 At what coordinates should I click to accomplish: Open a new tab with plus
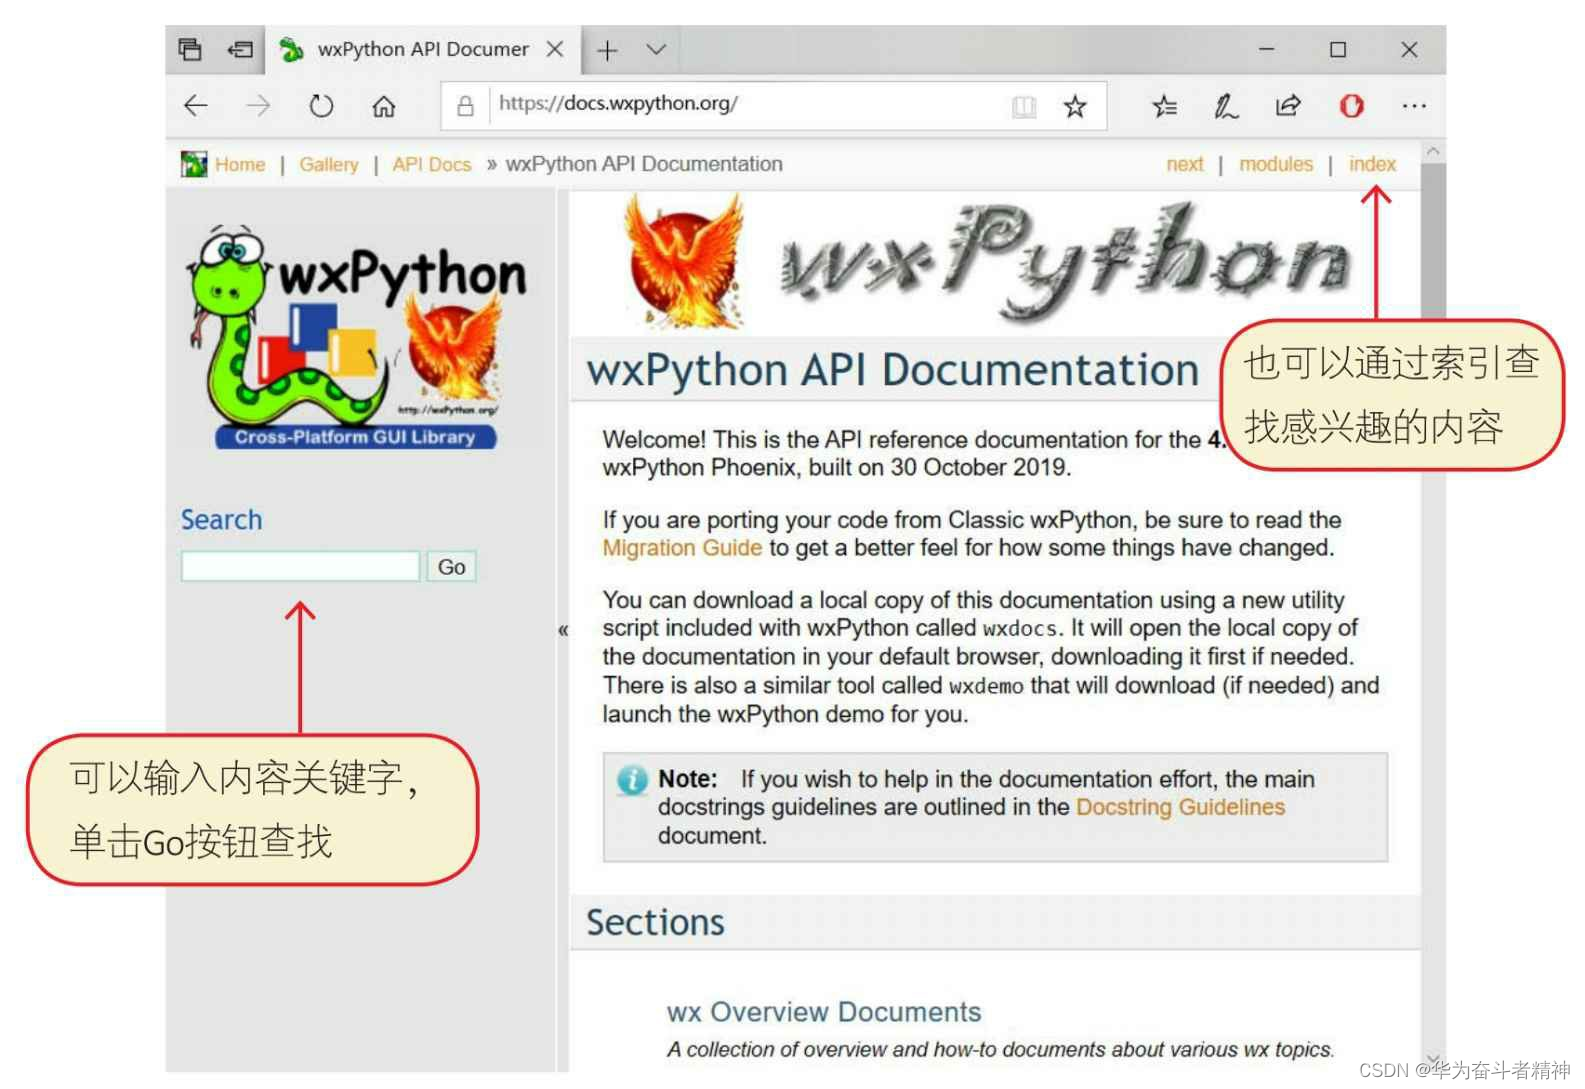coord(607,50)
